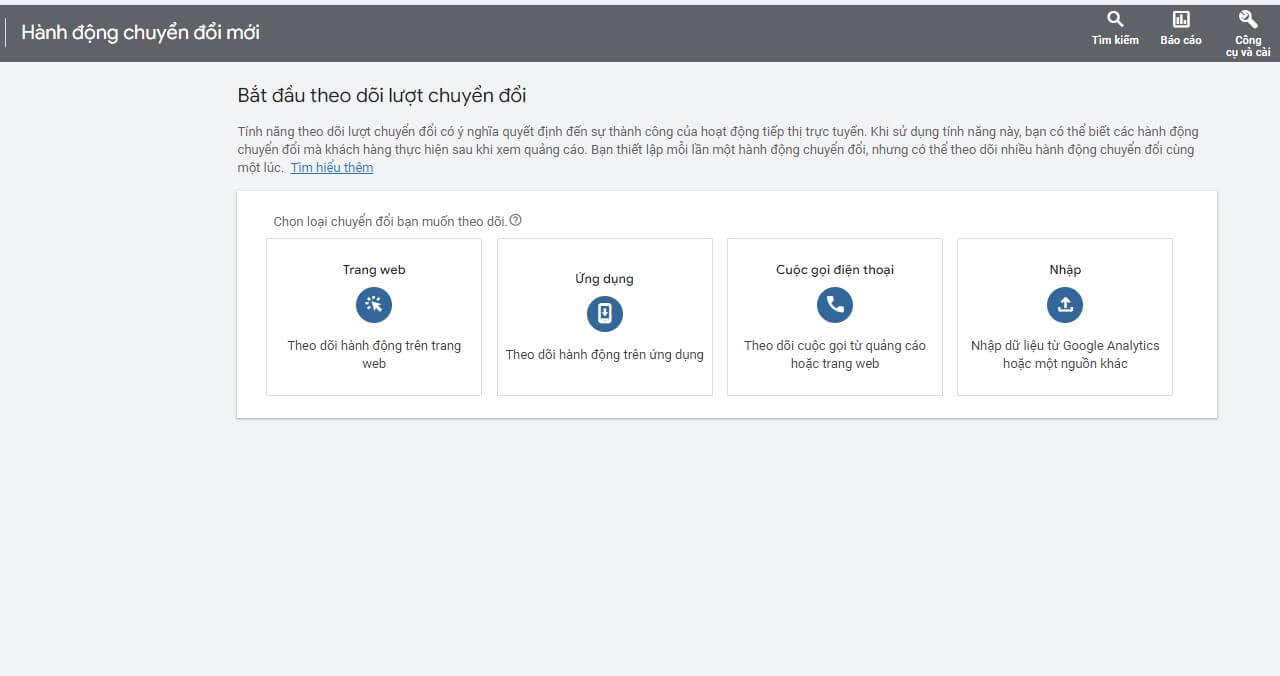Select Ứng dụng conversion type card
Image resolution: width=1280 pixels, height=676 pixels.
tap(604, 316)
